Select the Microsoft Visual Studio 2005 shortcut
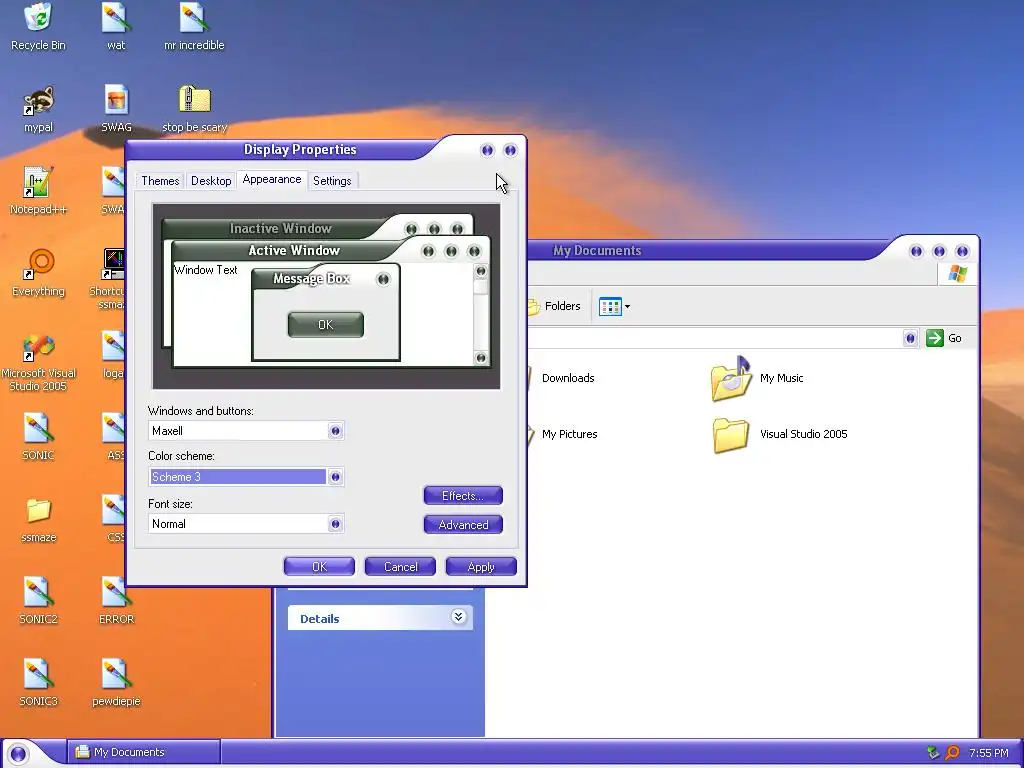 (38, 348)
